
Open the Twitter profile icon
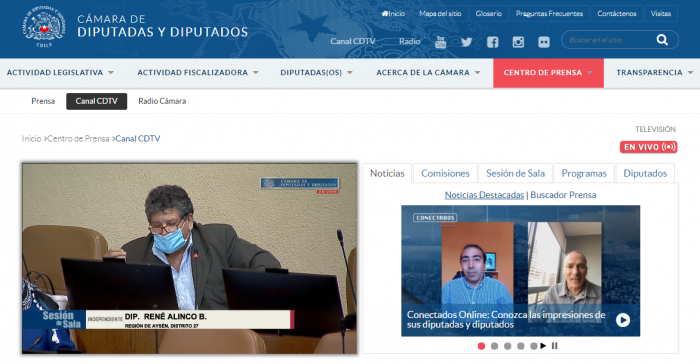coord(466,42)
